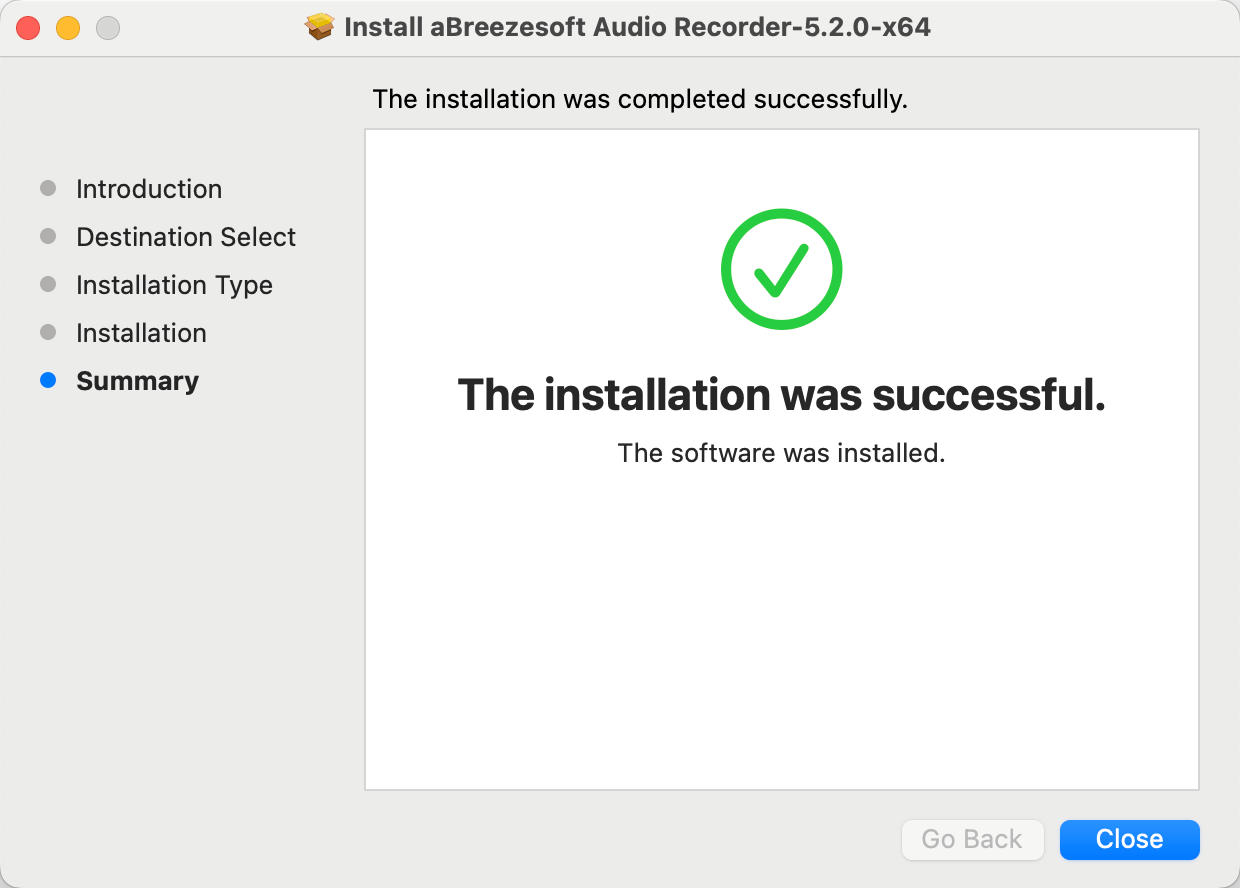Click the disabled Go Back button

[x=971, y=839]
